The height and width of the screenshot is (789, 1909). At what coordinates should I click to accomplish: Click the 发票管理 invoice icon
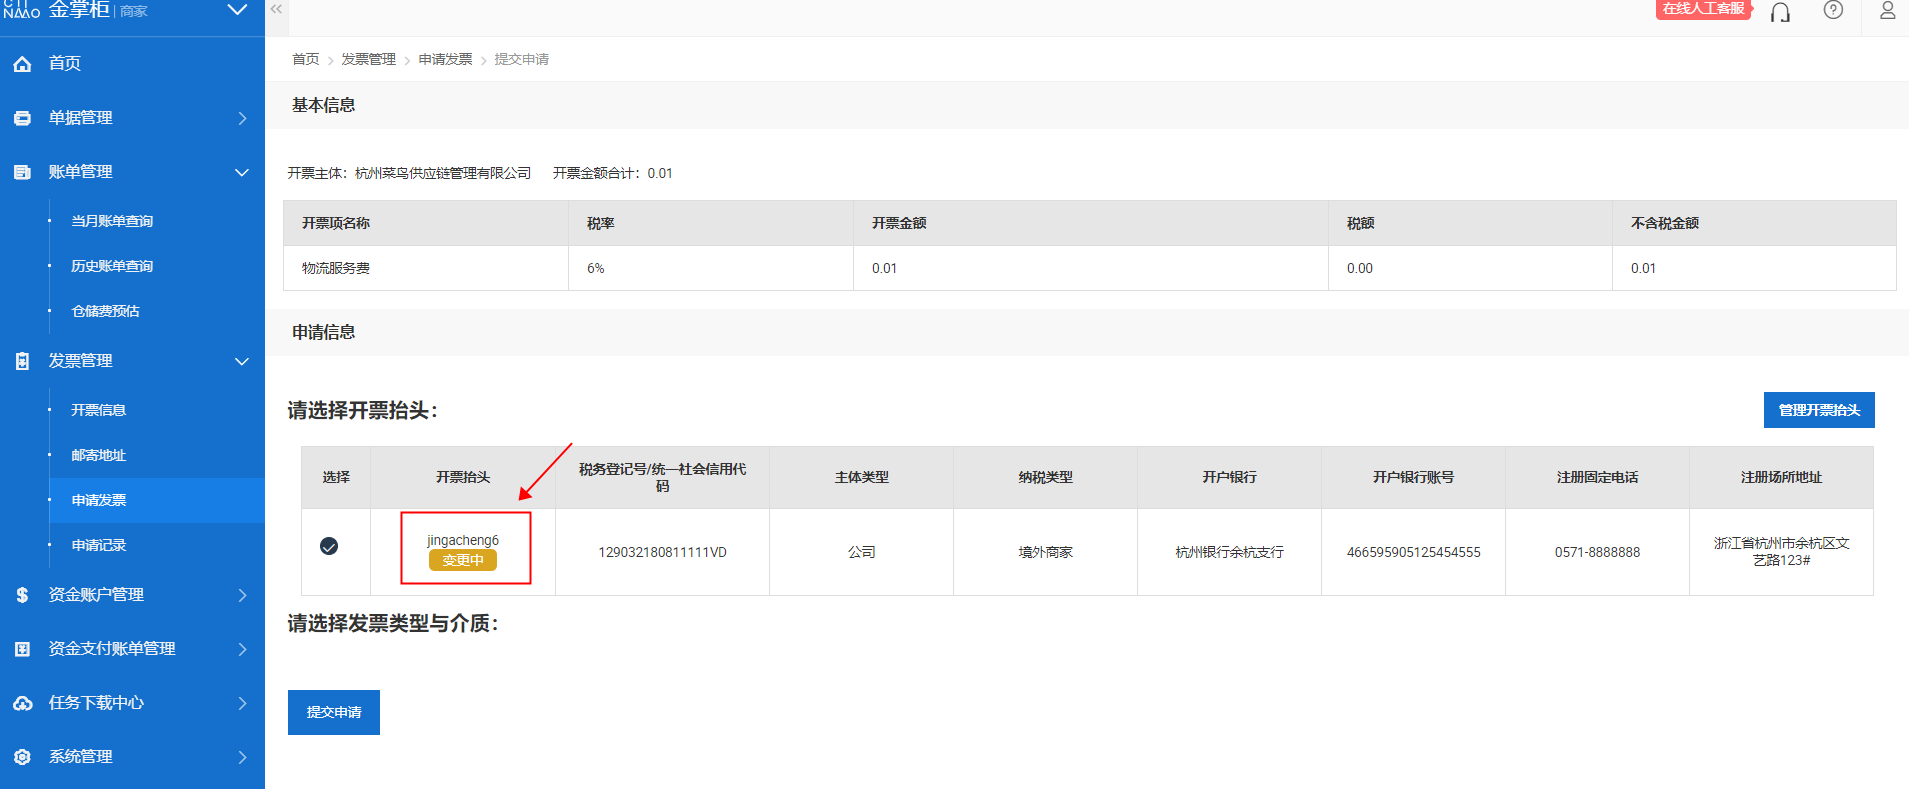[x=22, y=361]
